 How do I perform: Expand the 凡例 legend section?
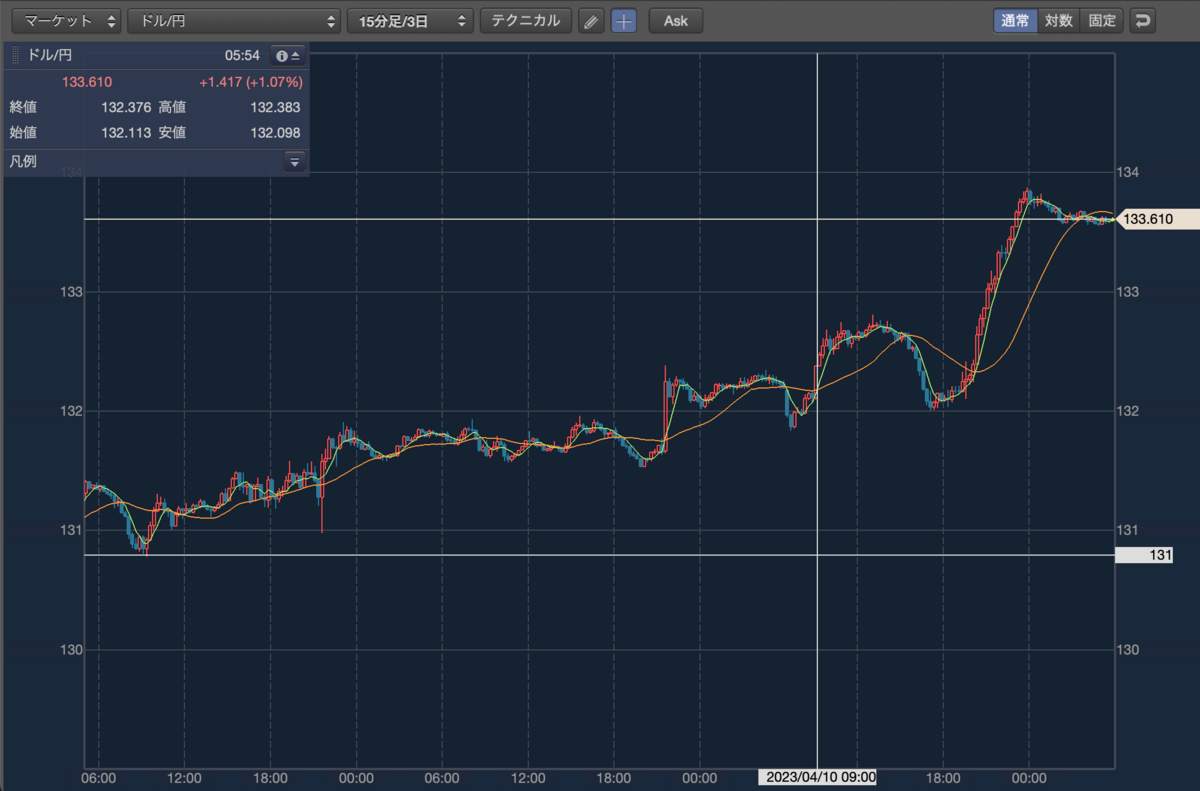294,161
